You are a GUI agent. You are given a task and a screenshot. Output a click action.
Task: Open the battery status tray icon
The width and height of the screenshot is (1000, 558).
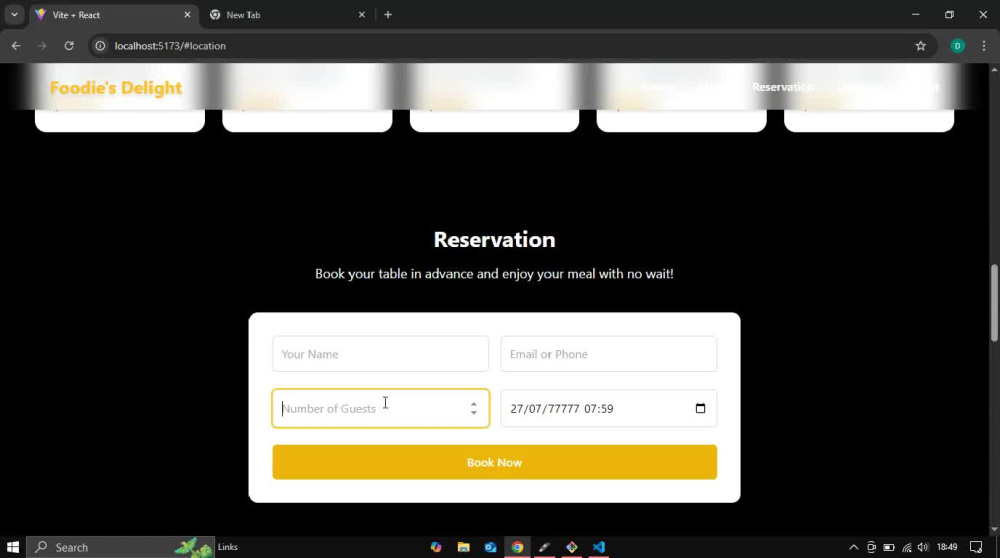[889, 547]
